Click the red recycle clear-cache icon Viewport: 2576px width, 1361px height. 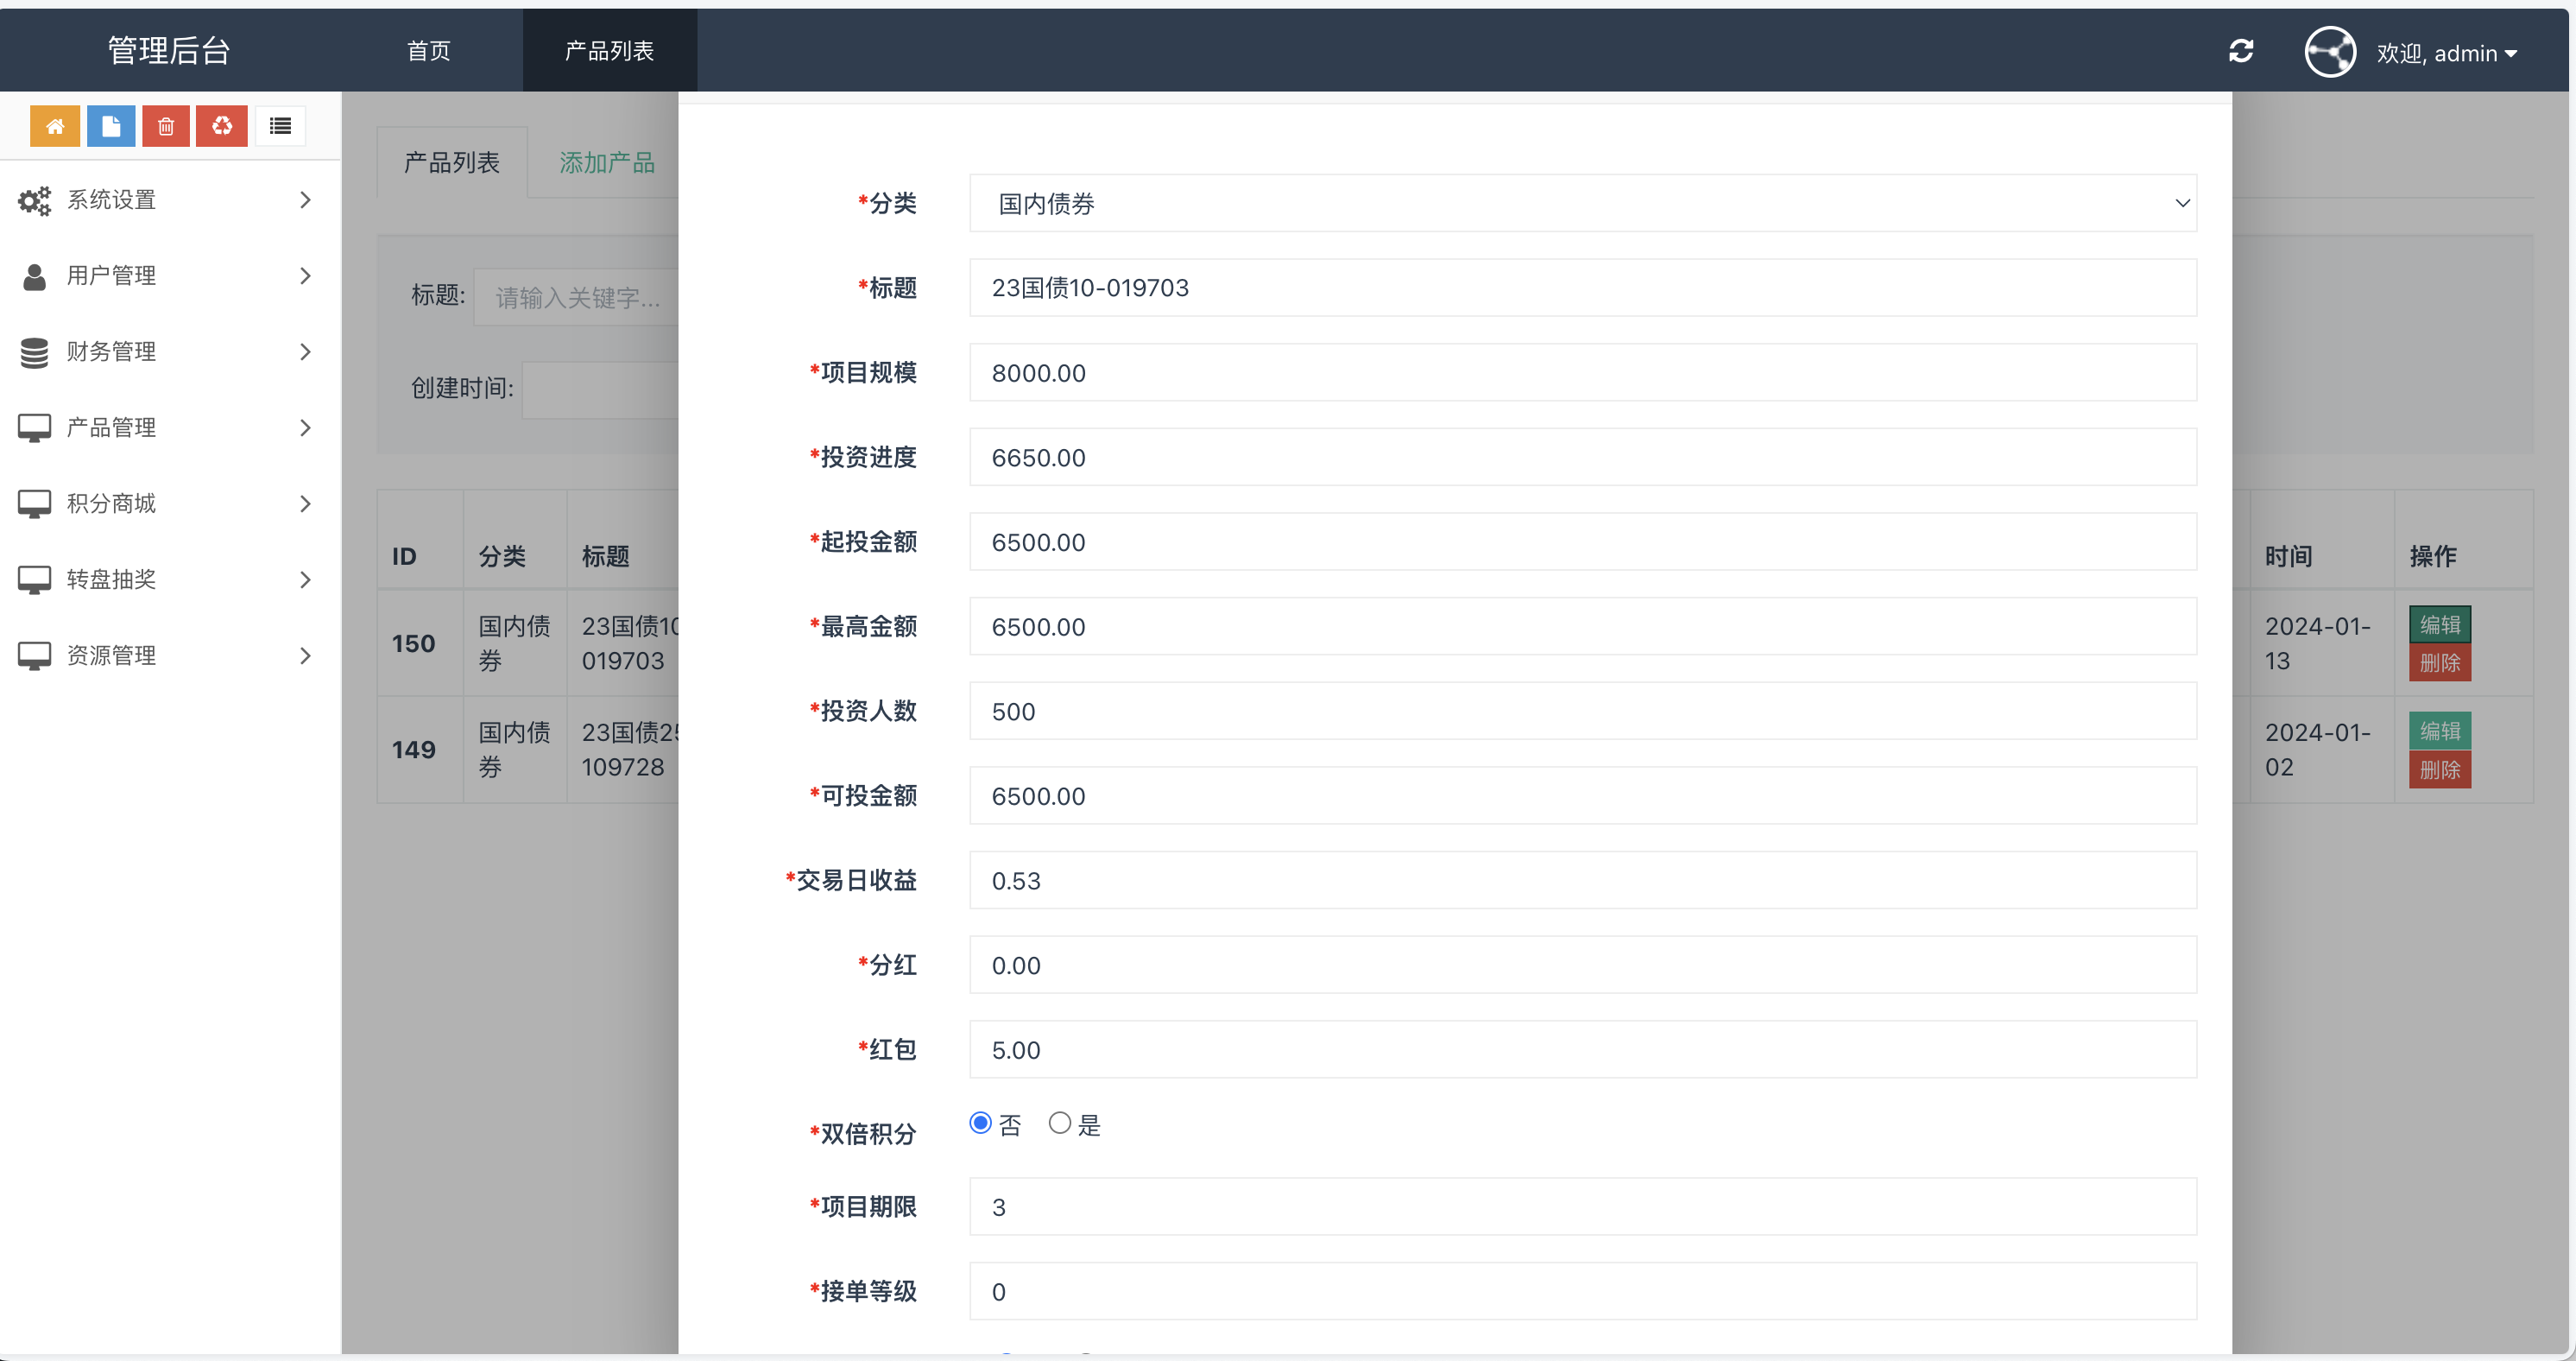[222, 126]
